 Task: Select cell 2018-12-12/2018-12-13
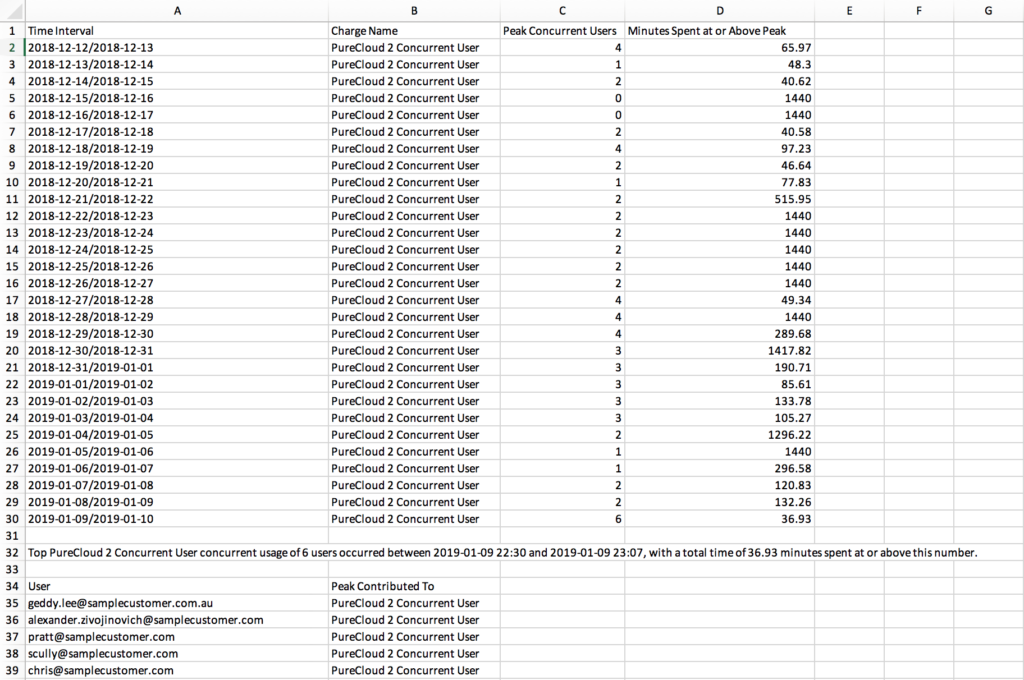click(177, 48)
